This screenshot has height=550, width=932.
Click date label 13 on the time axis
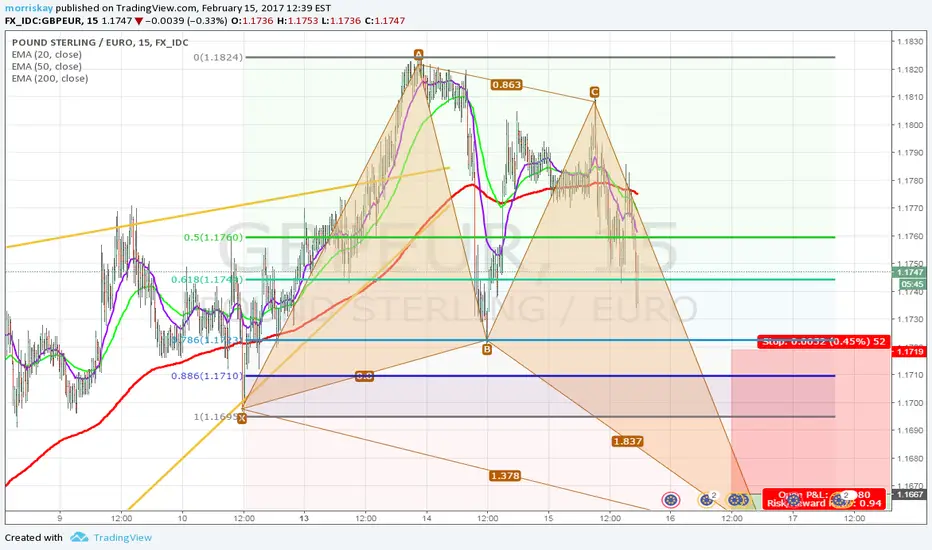point(304,518)
